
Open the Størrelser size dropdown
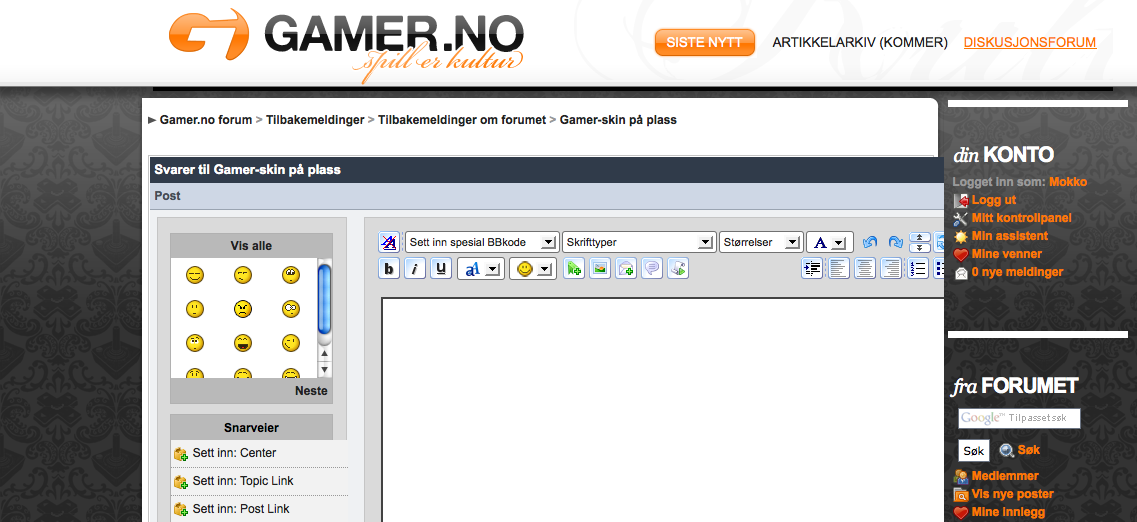[x=761, y=242]
